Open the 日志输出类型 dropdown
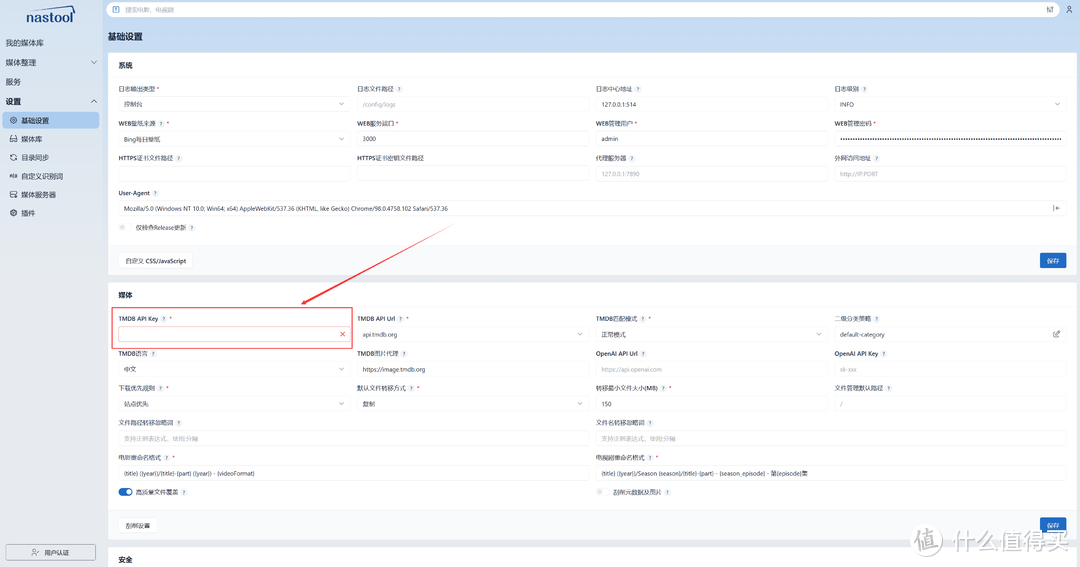Image resolution: width=1080 pixels, height=567 pixels. 232,104
